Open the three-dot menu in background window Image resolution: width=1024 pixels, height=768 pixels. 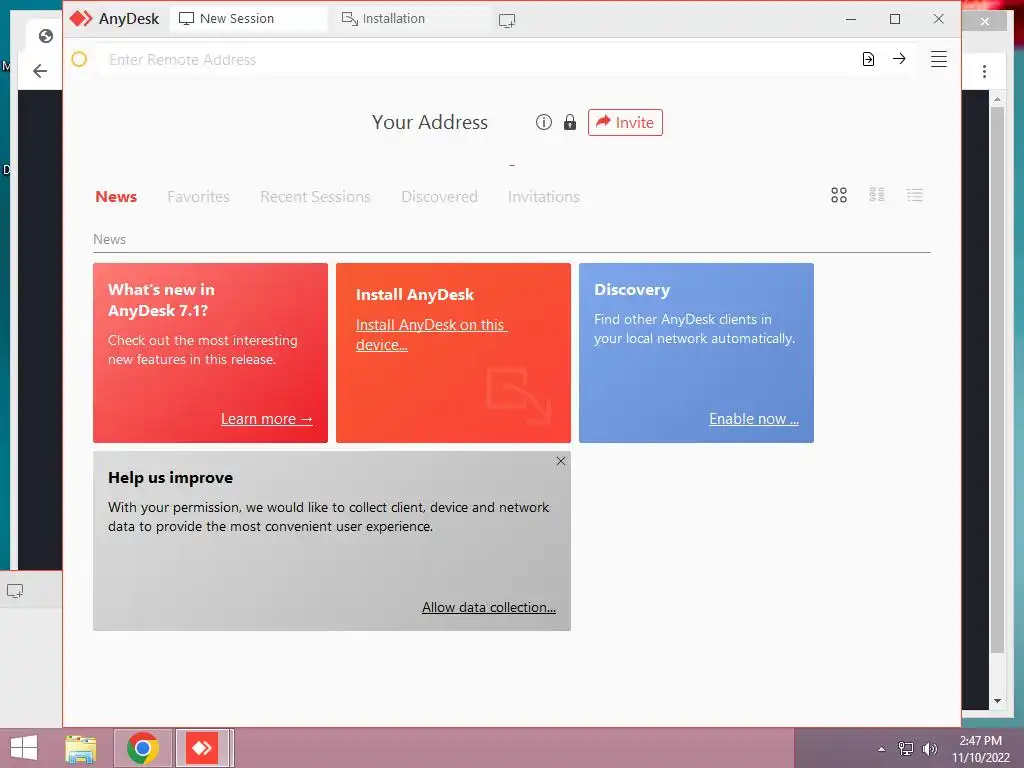(984, 71)
